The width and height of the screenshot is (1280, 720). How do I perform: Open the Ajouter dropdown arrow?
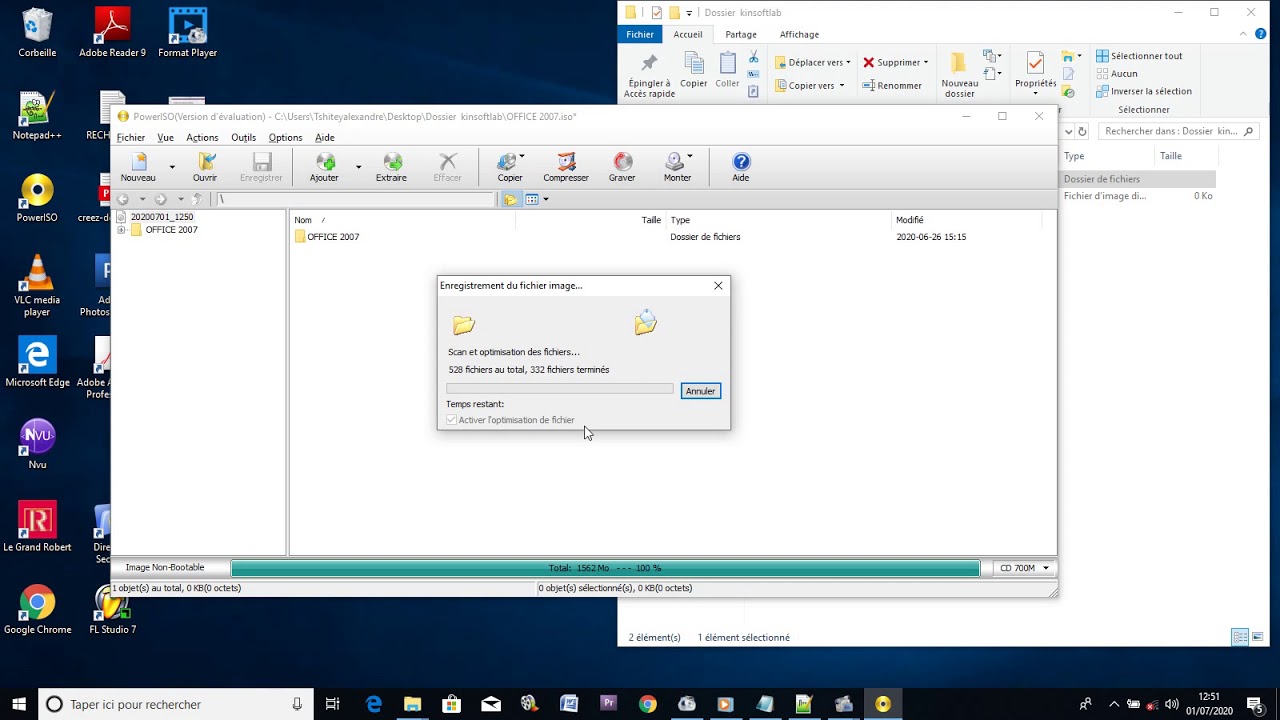[x=358, y=167]
